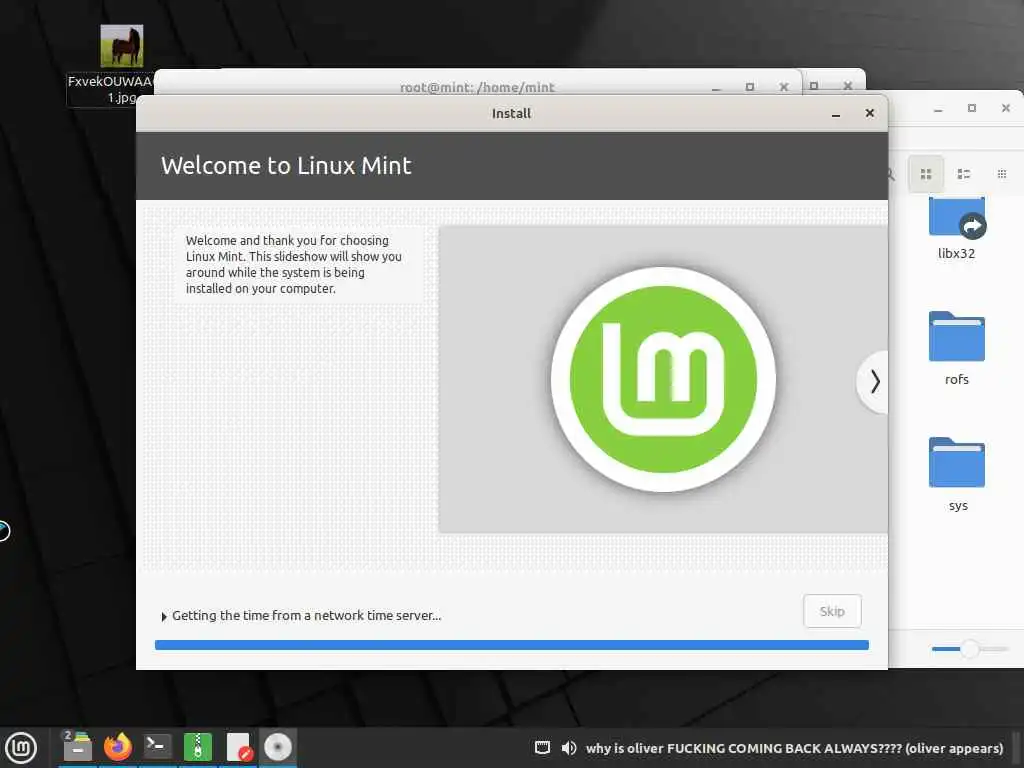Open the terminal from the taskbar
Screen dimensions: 1024x768
click(x=157, y=746)
